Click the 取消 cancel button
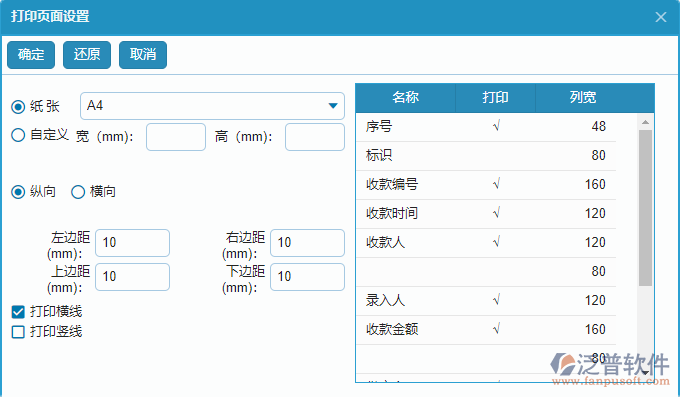 pyautogui.click(x=143, y=55)
